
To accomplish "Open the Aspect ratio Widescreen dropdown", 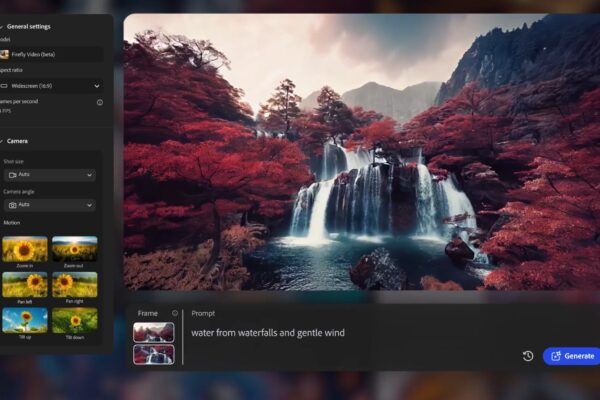I will [52, 86].
